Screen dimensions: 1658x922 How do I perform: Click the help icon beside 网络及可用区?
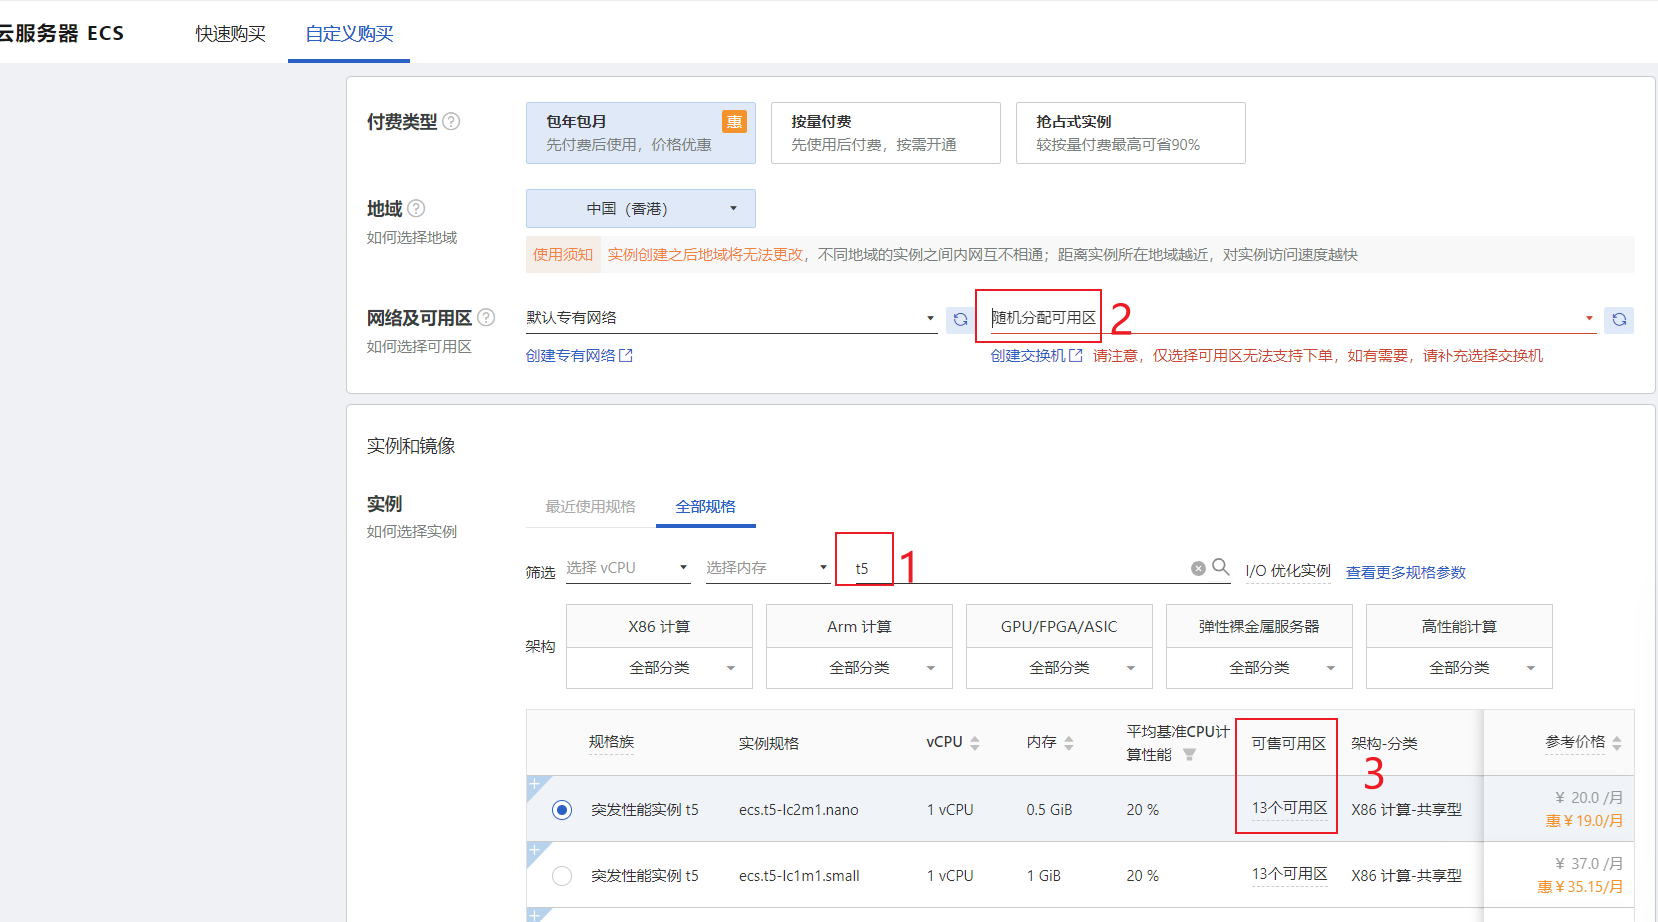486,317
